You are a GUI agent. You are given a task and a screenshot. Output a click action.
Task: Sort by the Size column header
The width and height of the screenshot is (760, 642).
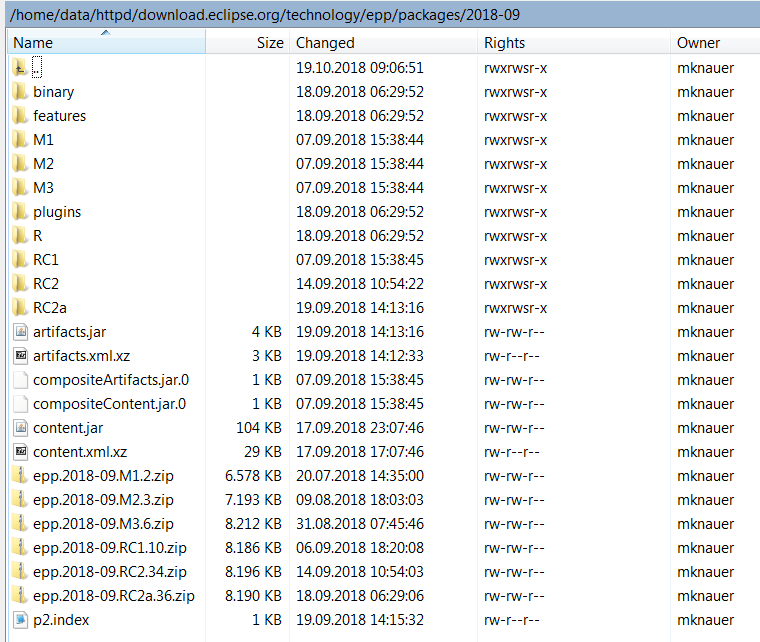point(248,42)
